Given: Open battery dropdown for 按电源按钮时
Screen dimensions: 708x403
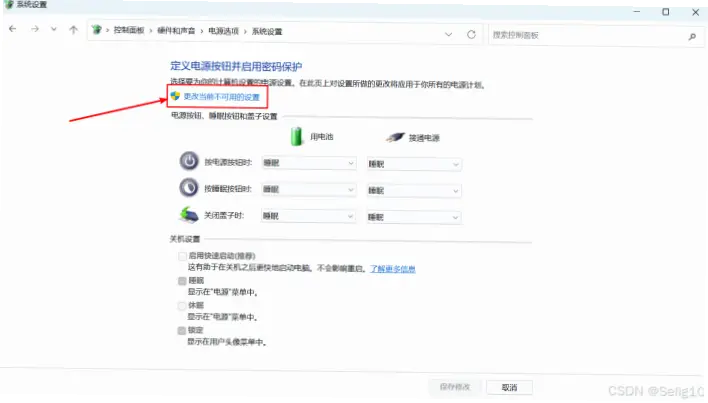Looking at the screenshot, I should (x=308, y=163).
